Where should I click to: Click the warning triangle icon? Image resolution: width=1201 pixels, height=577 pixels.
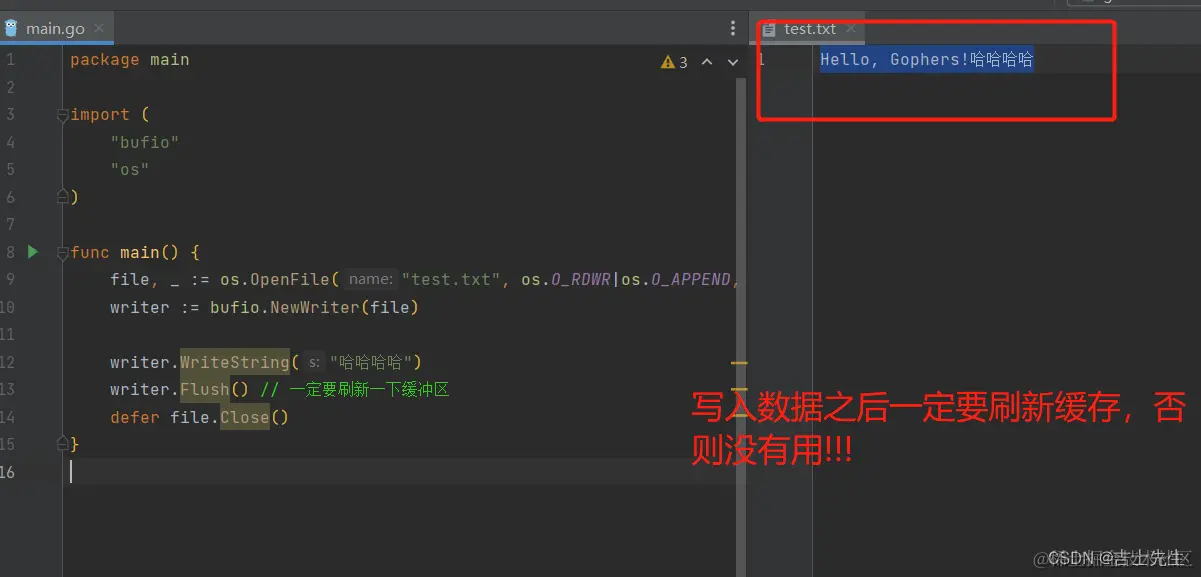(x=667, y=61)
